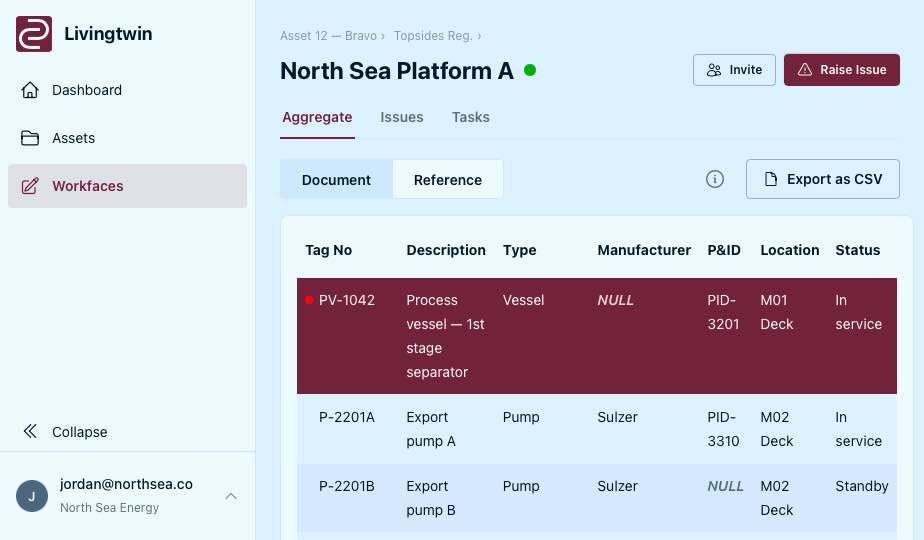Click the Workfaces edit icon
The width and height of the screenshot is (924, 540).
30,186
